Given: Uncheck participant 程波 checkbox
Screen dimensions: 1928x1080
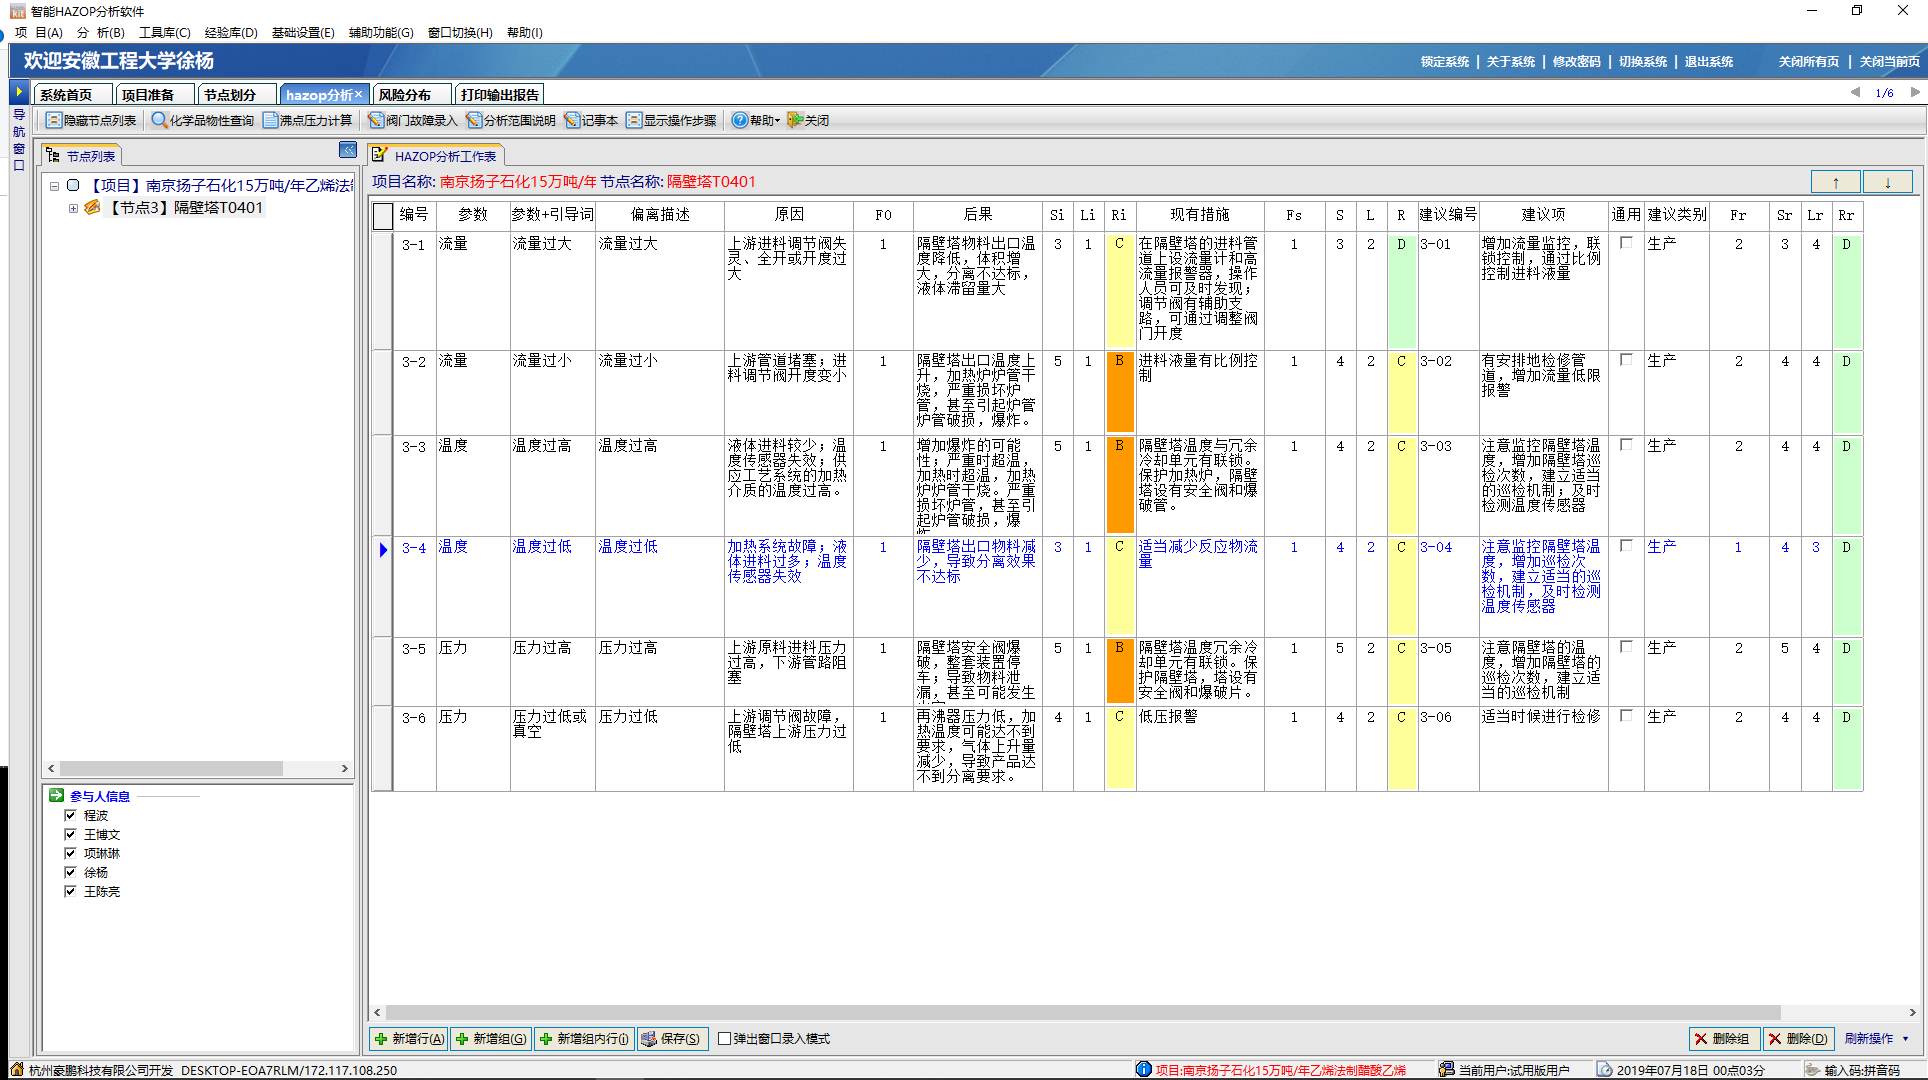Looking at the screenshot, I should pyautogui.click(x=70, y=815).
